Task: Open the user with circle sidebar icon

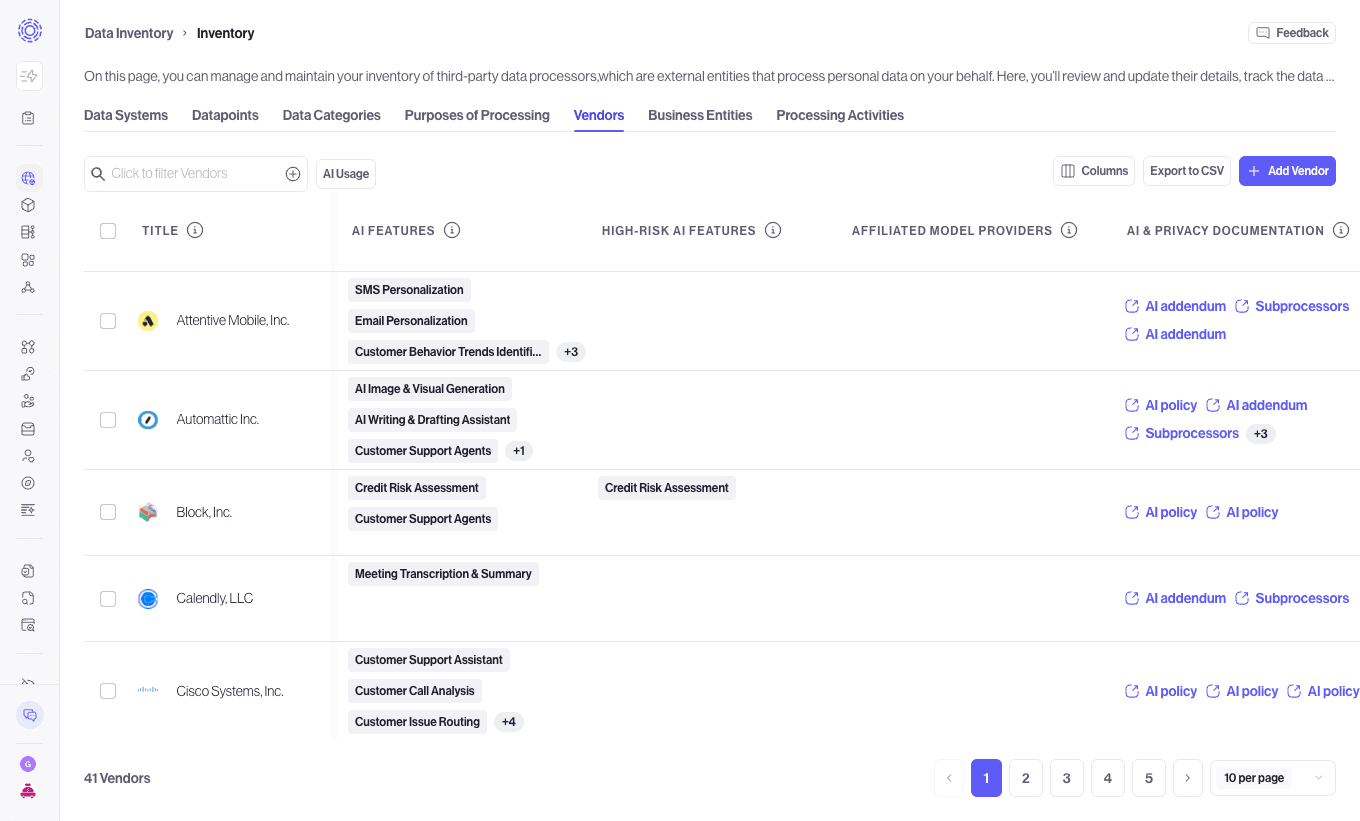Action: (28, 456)
